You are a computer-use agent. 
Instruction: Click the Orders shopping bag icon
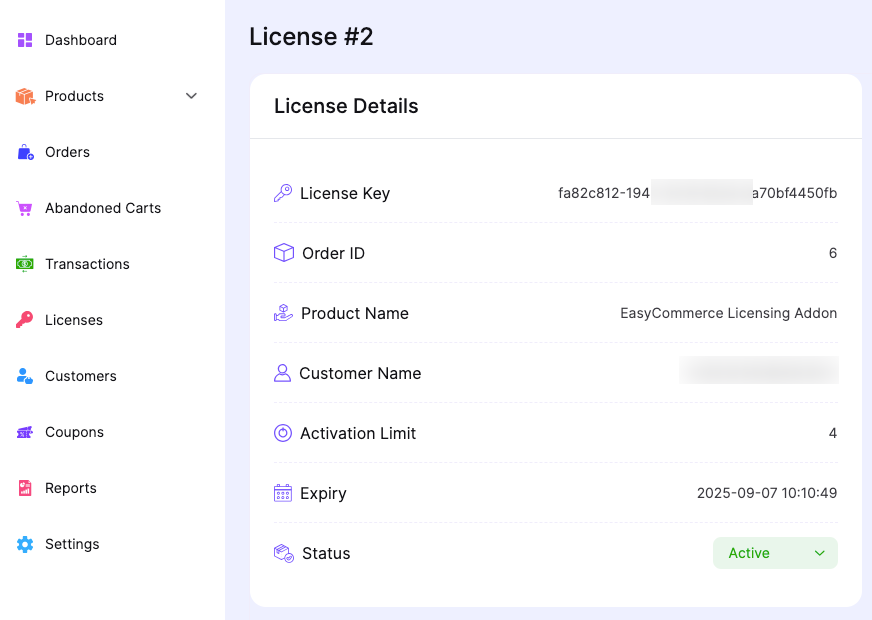[x=25, y=152]
